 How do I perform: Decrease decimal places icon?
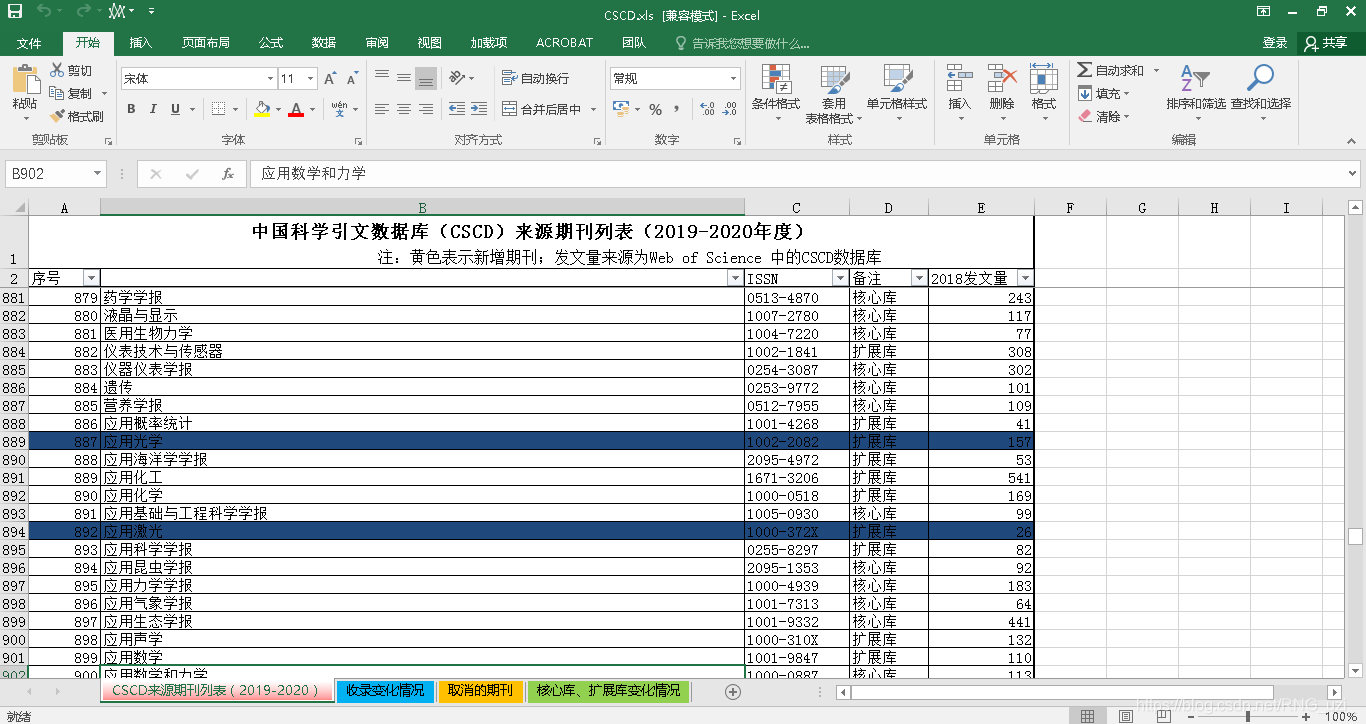731,109
